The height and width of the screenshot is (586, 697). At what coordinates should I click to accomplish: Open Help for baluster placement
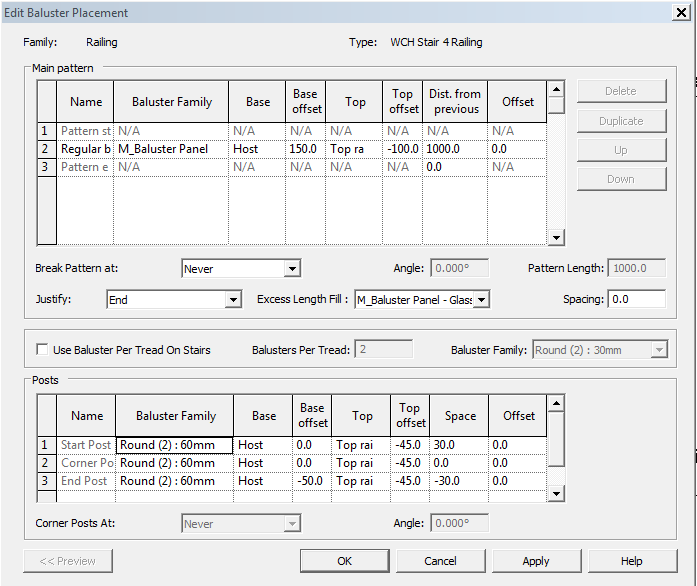tap(631, 561)
